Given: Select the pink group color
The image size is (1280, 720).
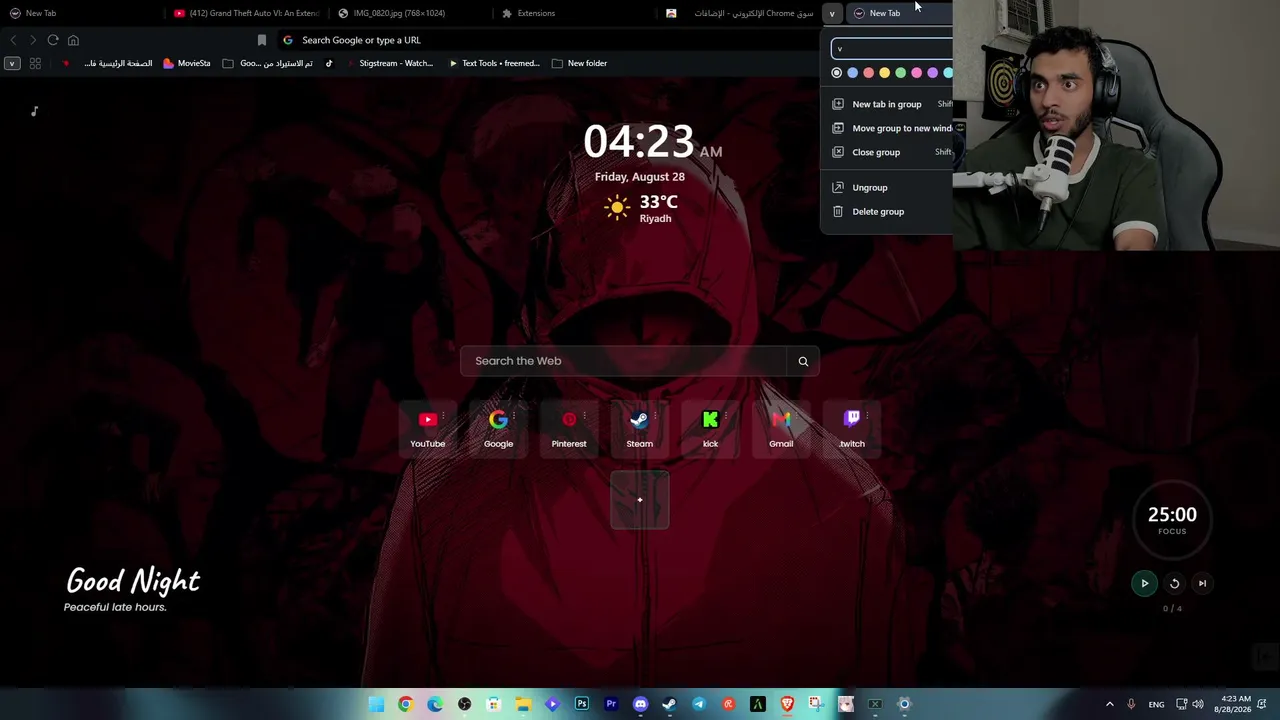Looking at the screenshot, I should (917, 72).
